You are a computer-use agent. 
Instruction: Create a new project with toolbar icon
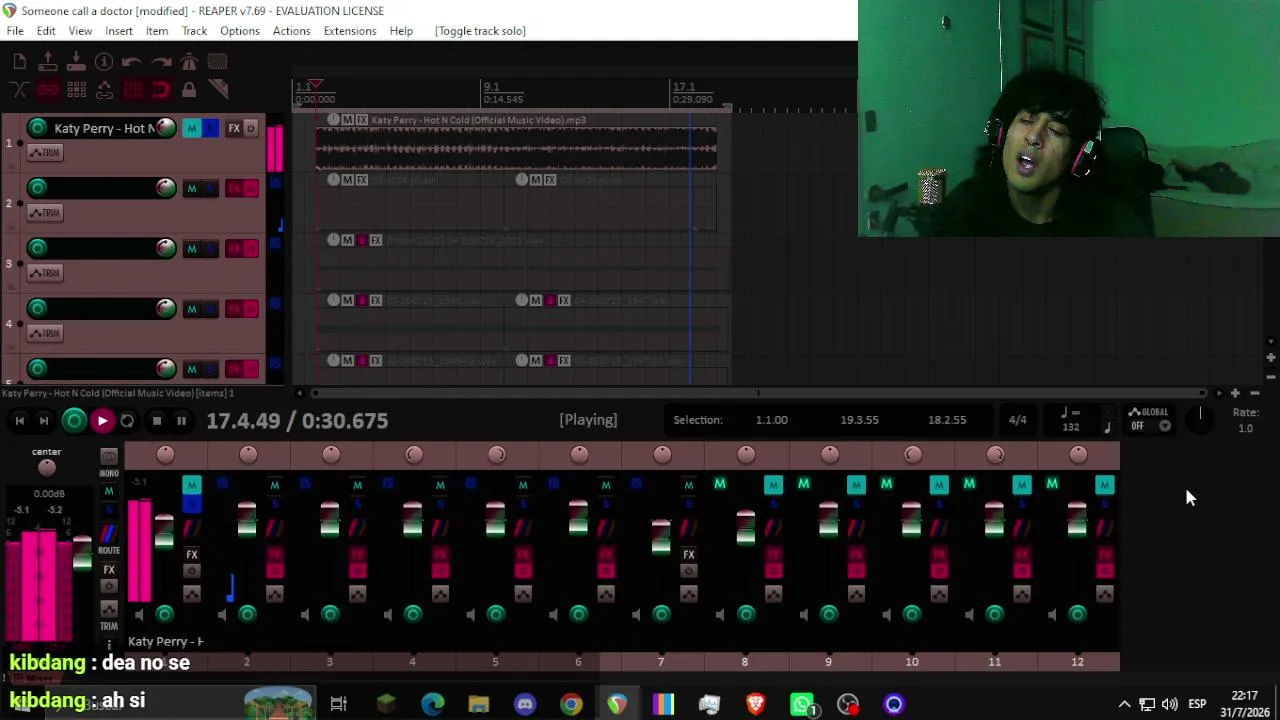[x=20, y=62]
